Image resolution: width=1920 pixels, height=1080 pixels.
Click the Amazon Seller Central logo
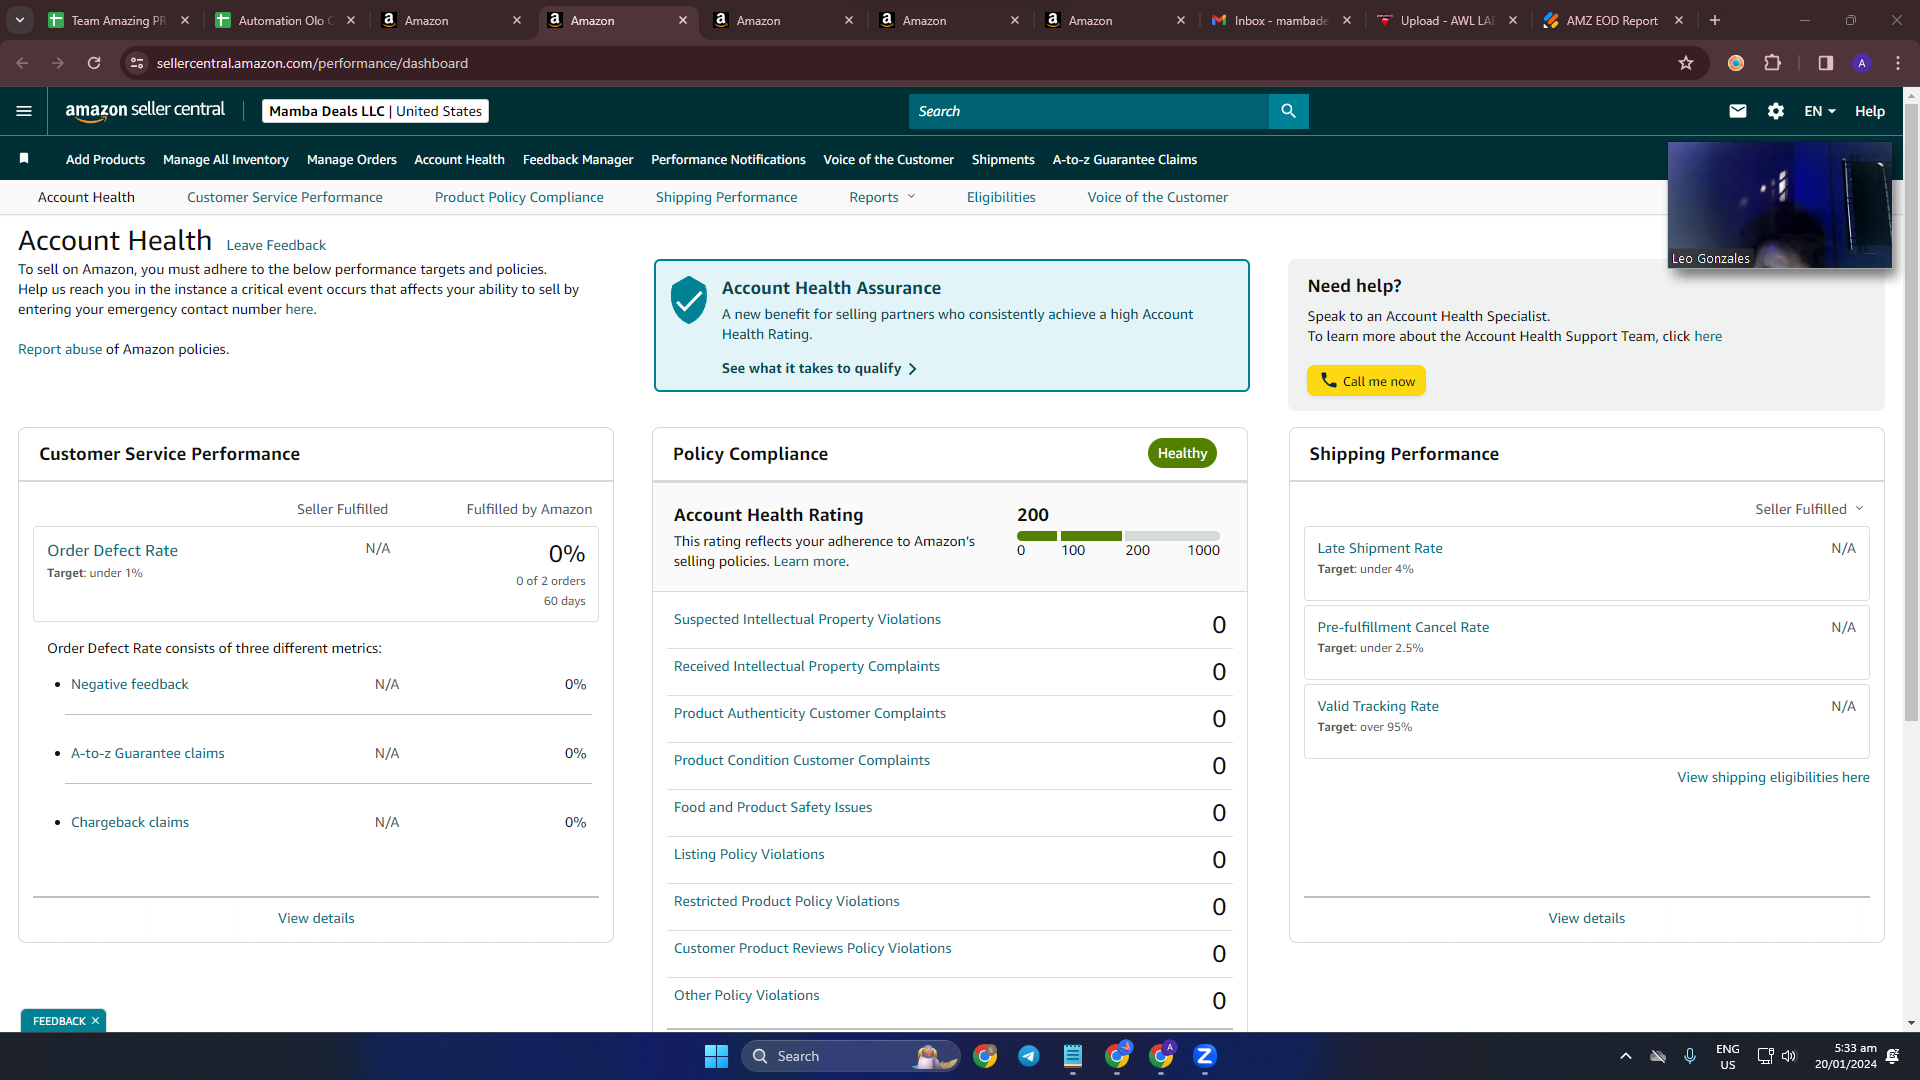coord(145,111)
